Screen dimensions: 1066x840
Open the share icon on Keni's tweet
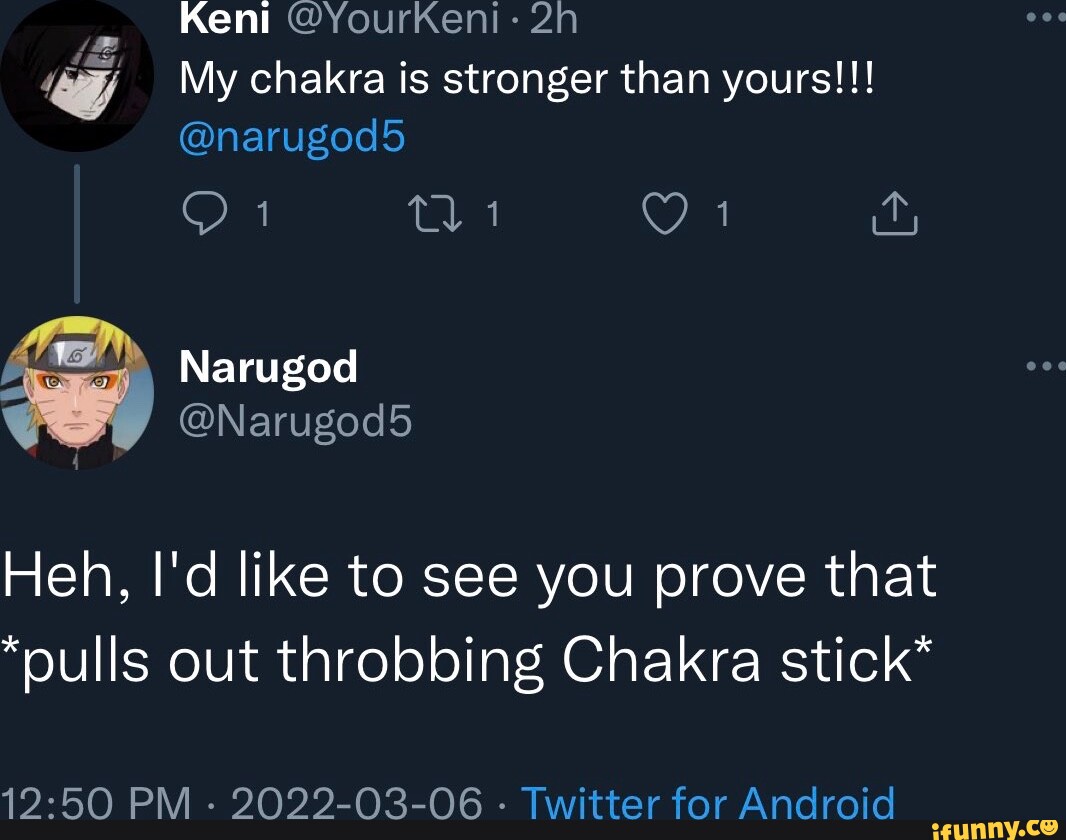893,212
